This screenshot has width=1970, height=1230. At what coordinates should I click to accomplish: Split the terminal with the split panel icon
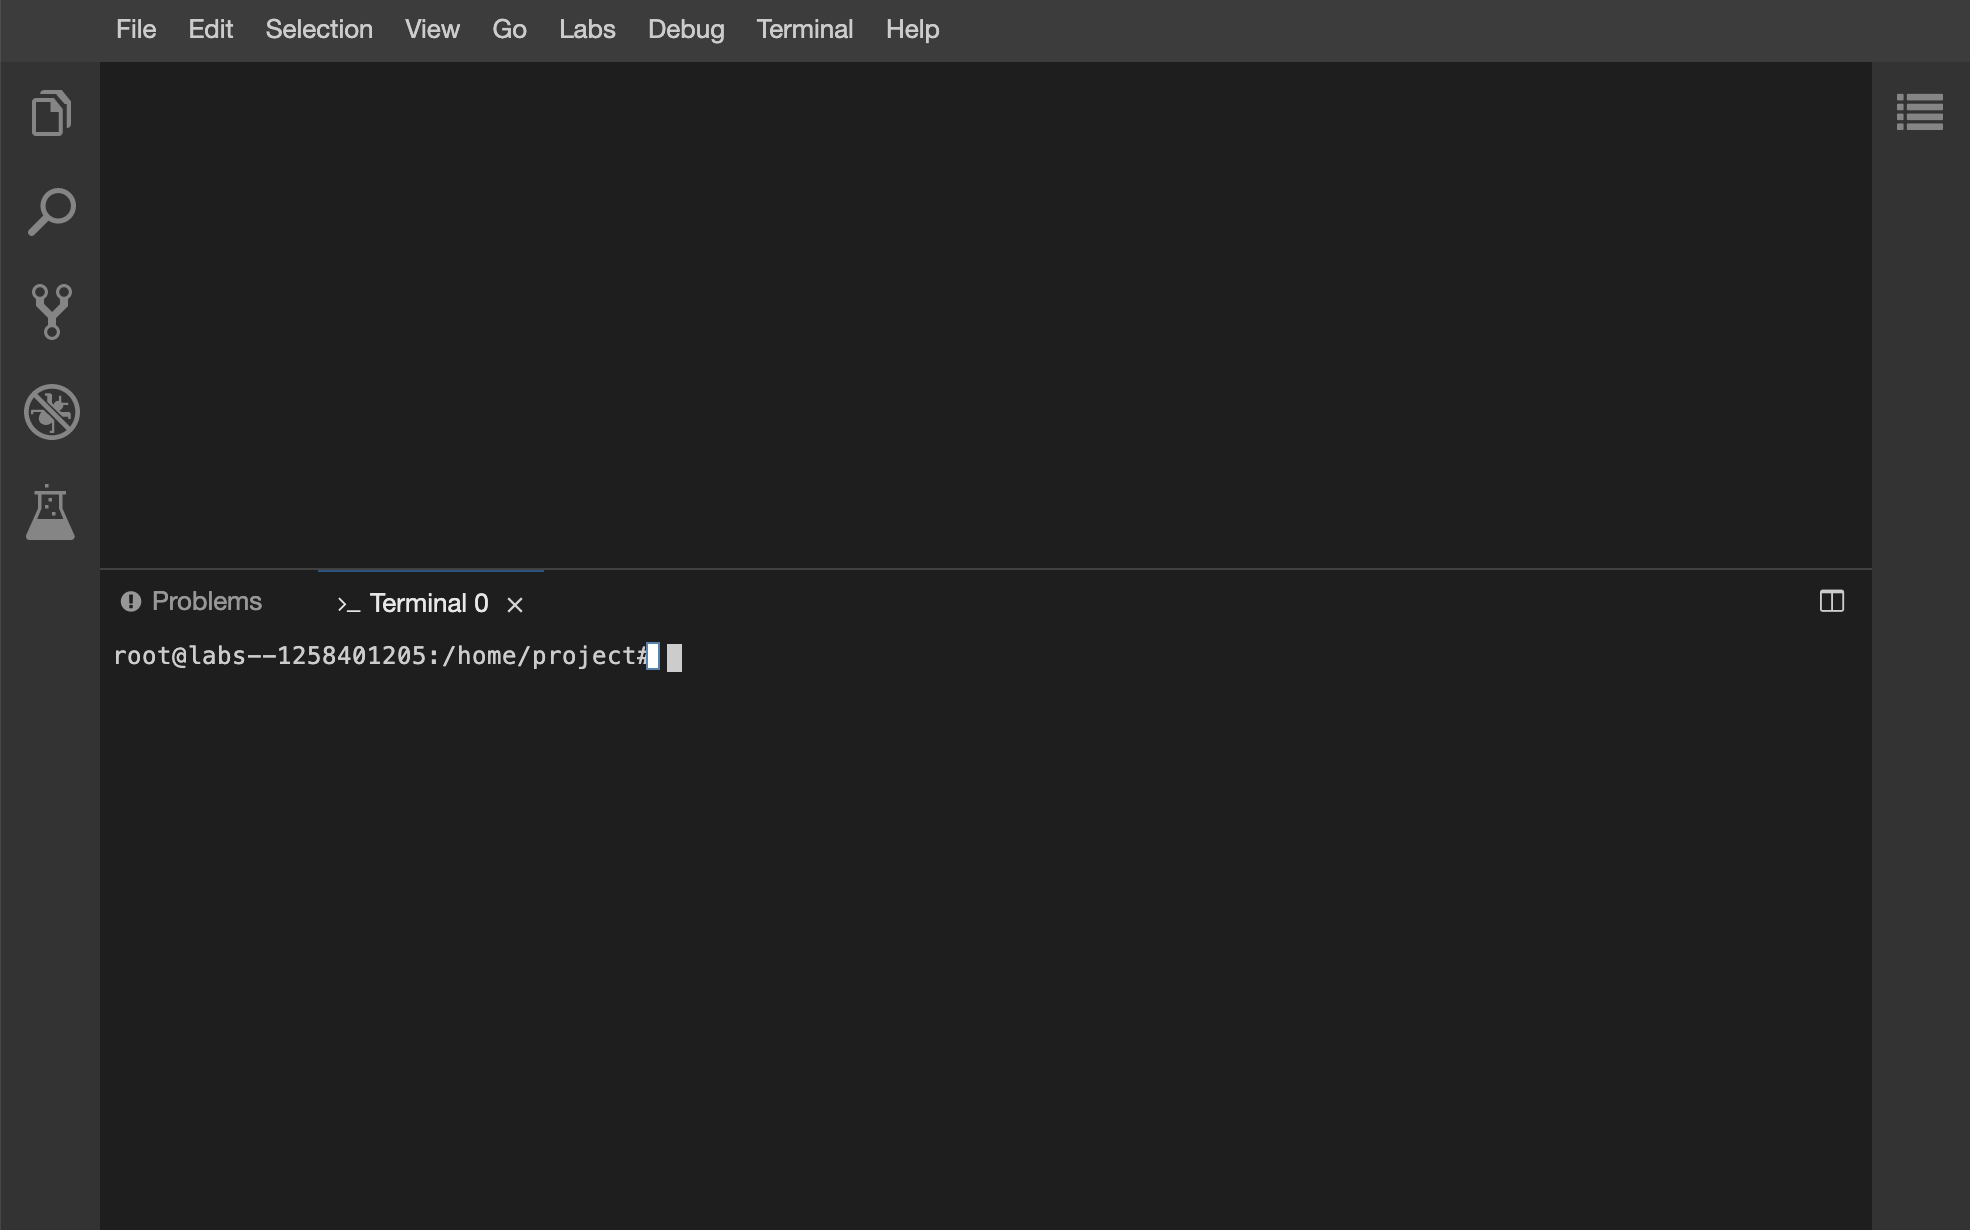(x=1831, y=601)
